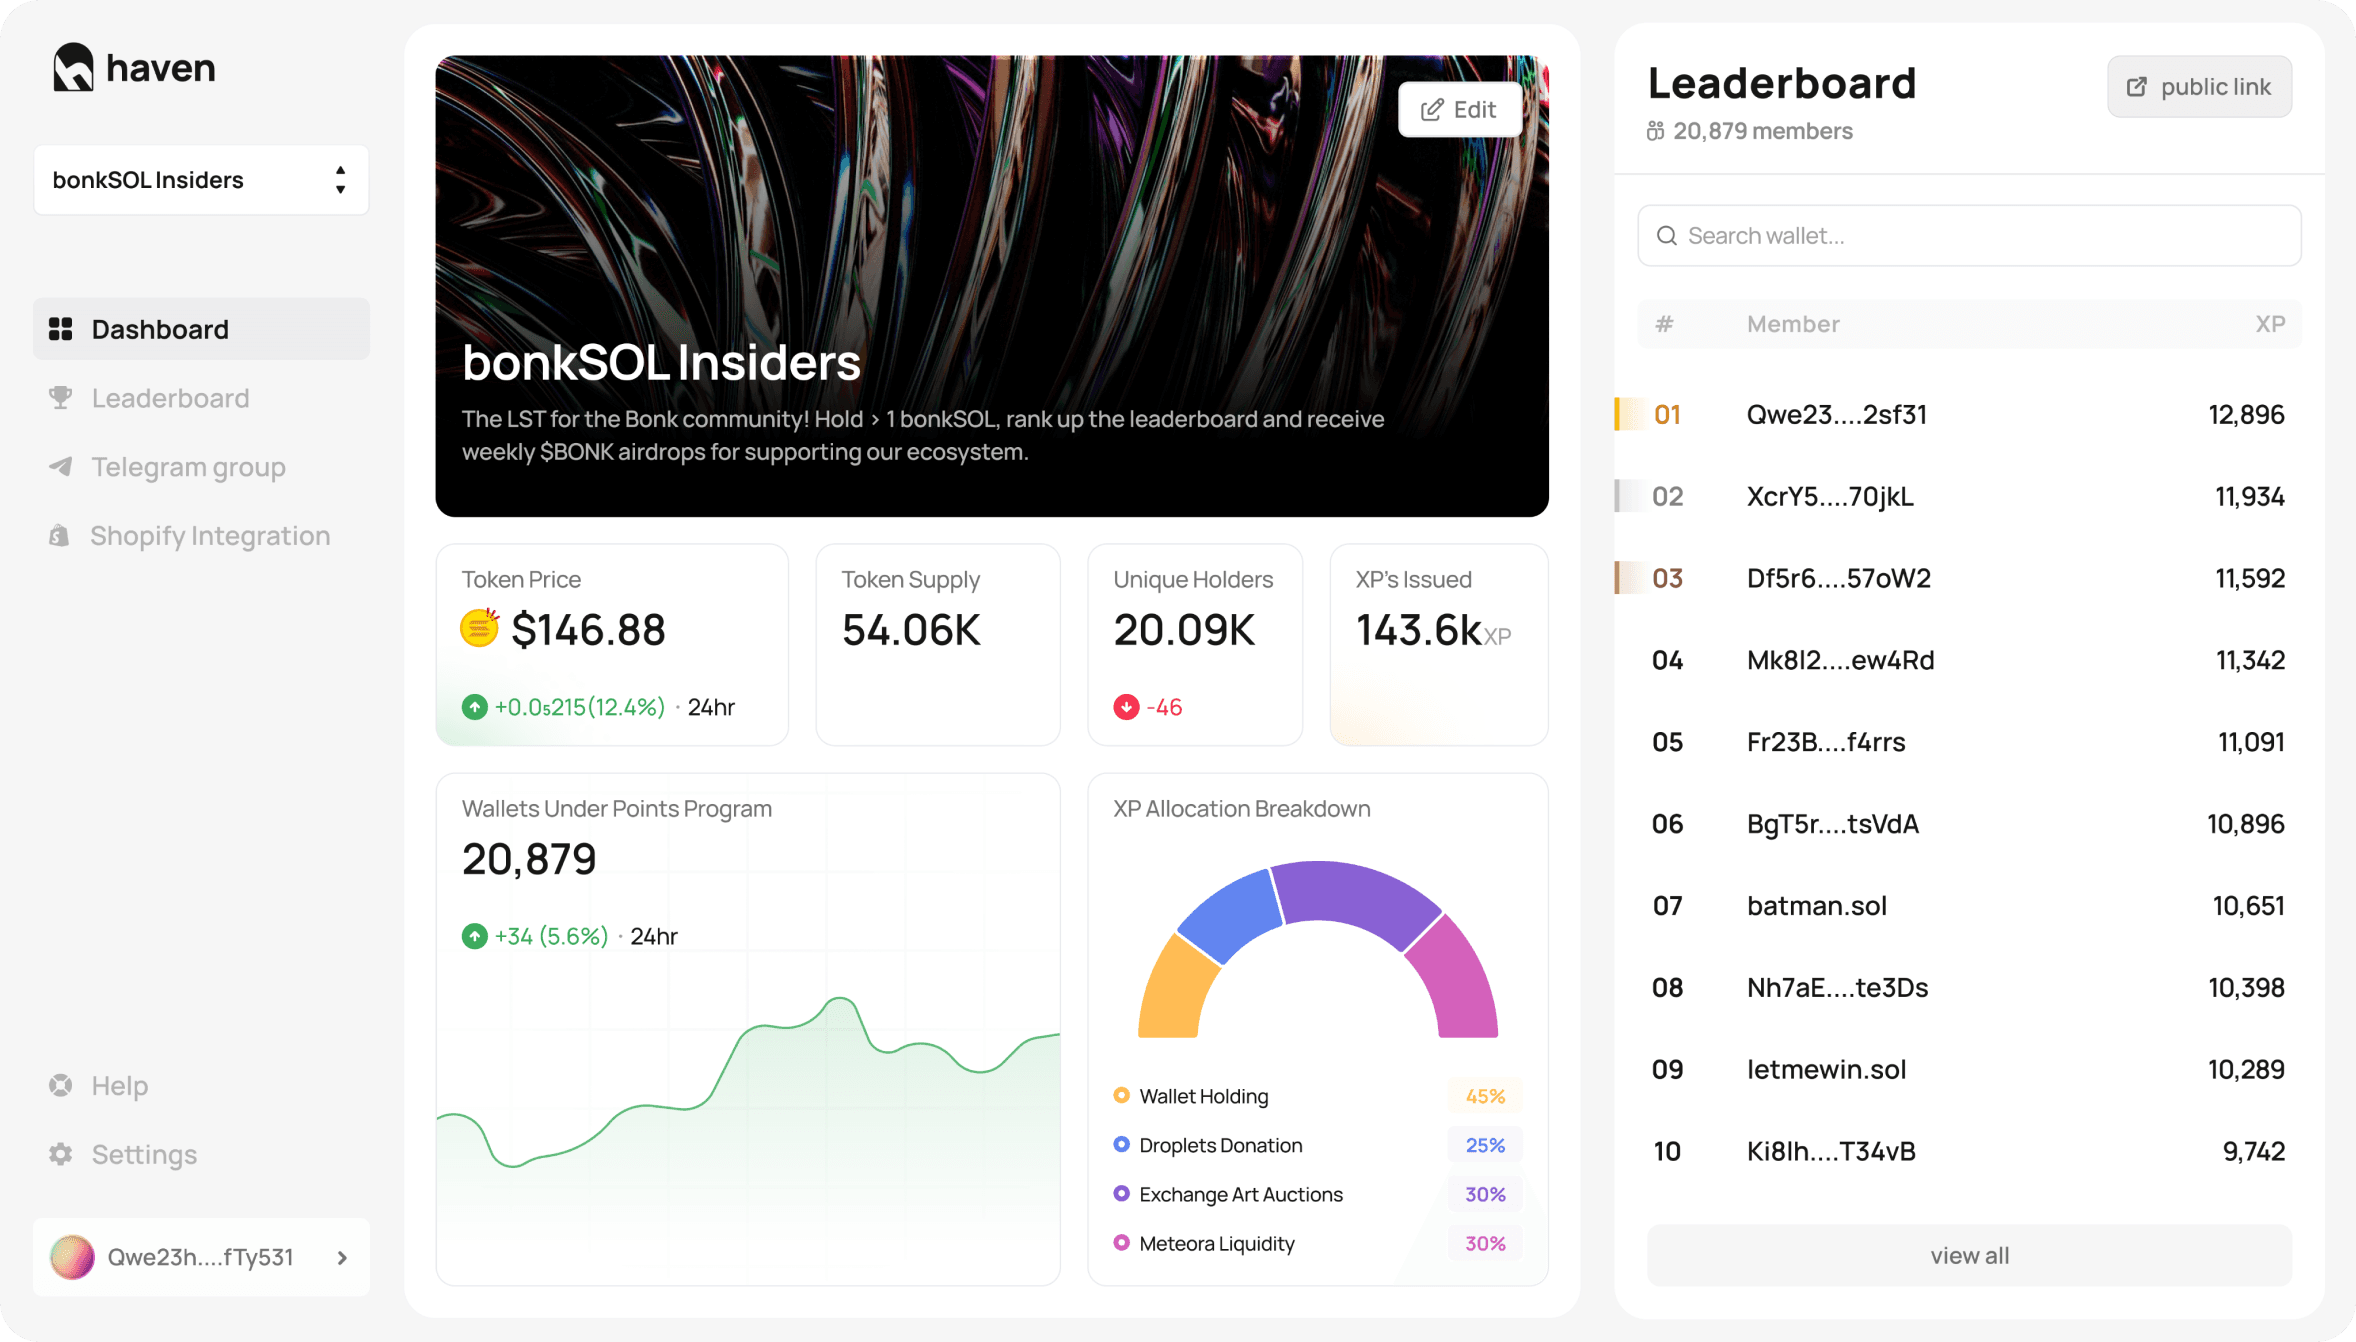Click the external link icon on public link

click(x=2137, y=87)
